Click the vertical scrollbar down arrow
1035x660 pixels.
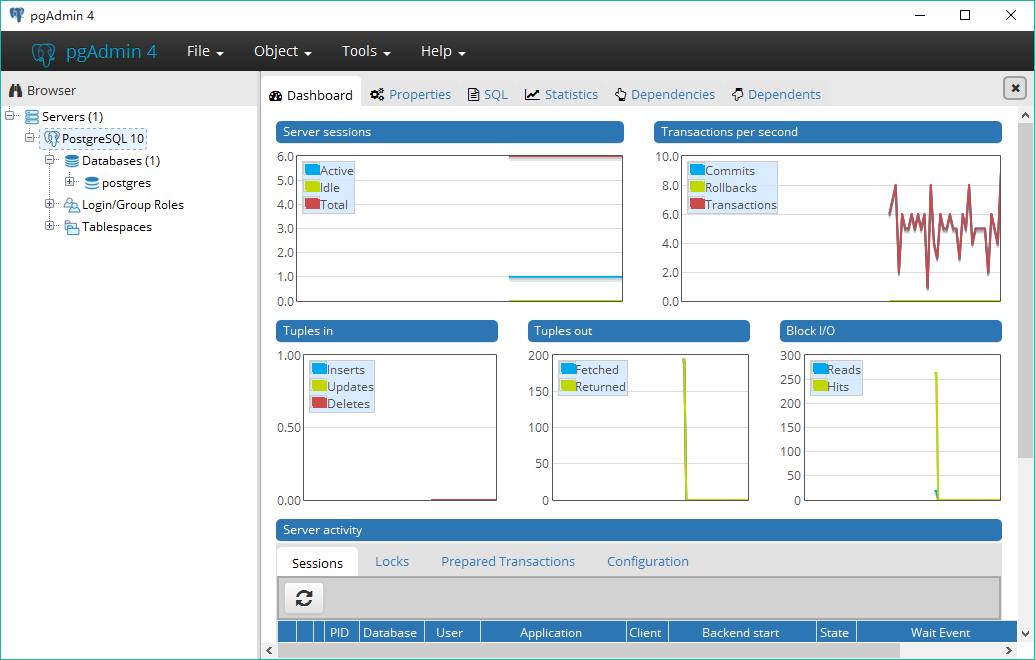point(1025,634)
